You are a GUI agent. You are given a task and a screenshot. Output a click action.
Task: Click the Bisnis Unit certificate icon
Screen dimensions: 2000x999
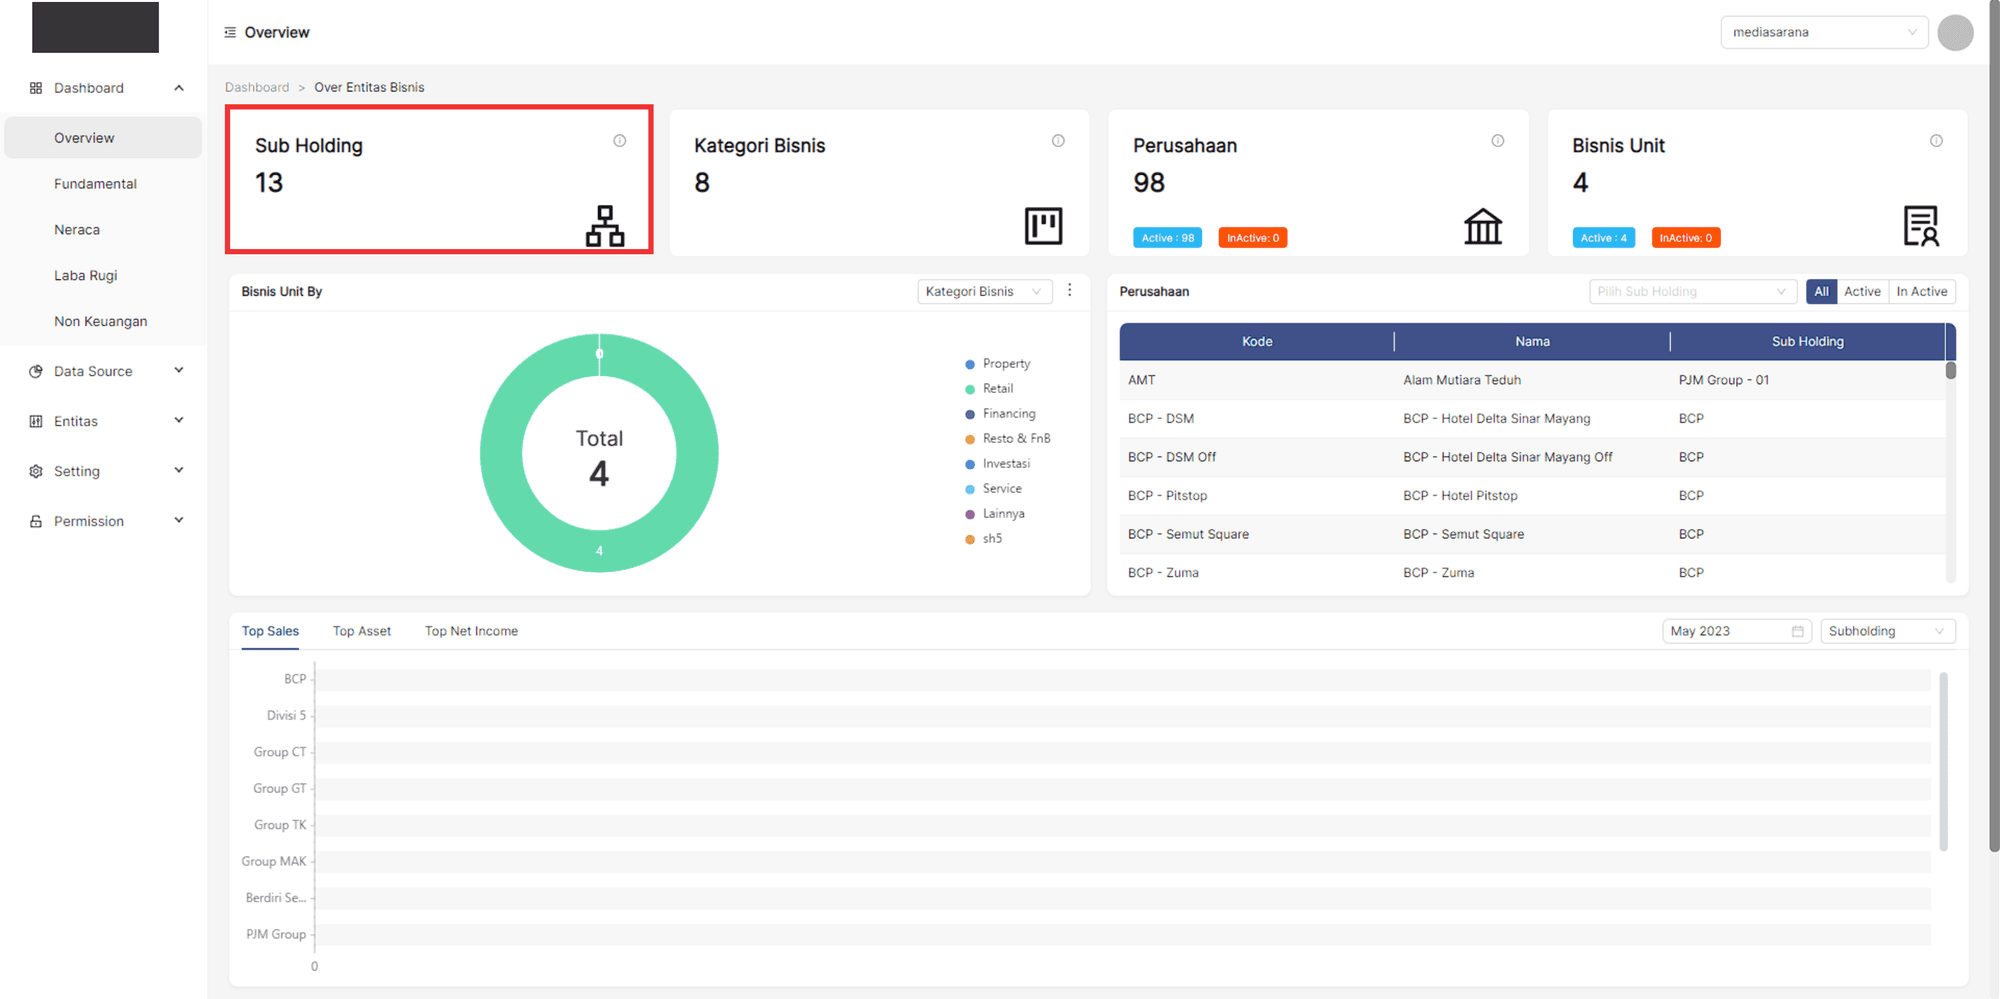[1920, 226]
